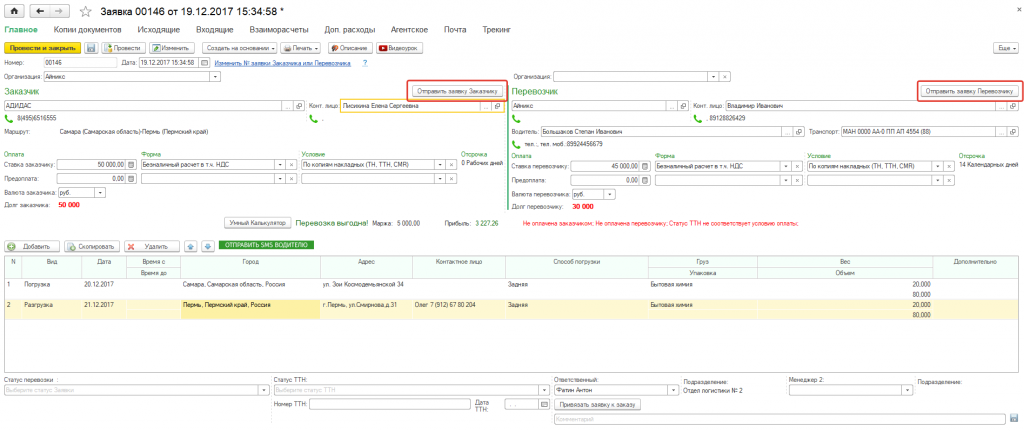Open customer Условие По копиям накладных dropdown
This screenshot has width=1024, height=431.
[441, 165]
